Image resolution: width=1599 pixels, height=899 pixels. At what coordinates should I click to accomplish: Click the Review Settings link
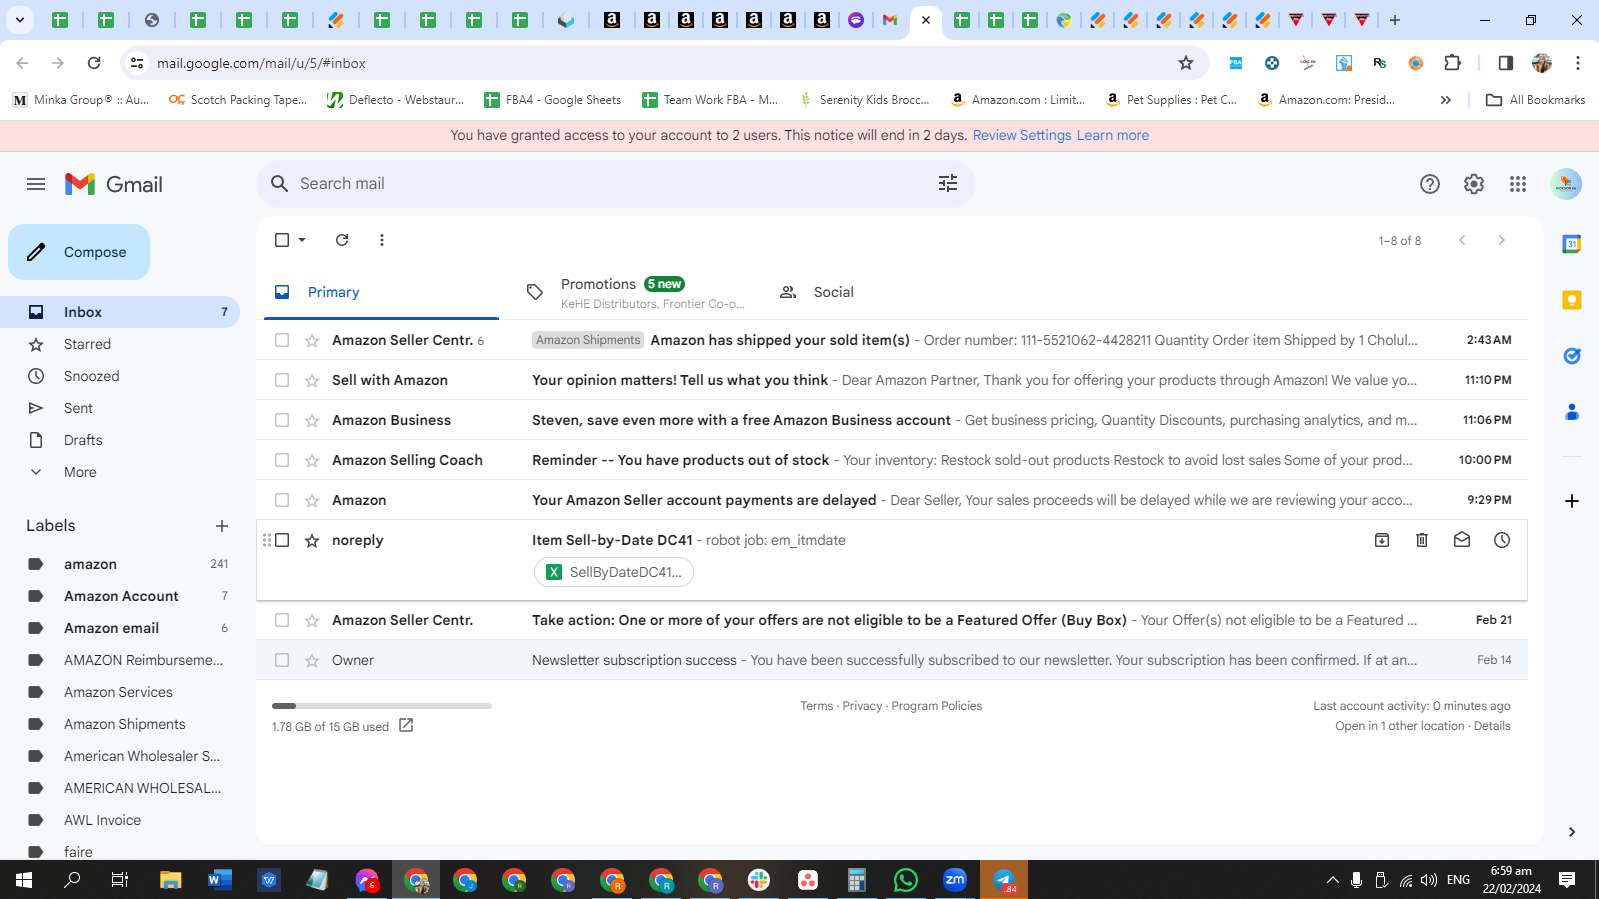(x=1022, y=135)
